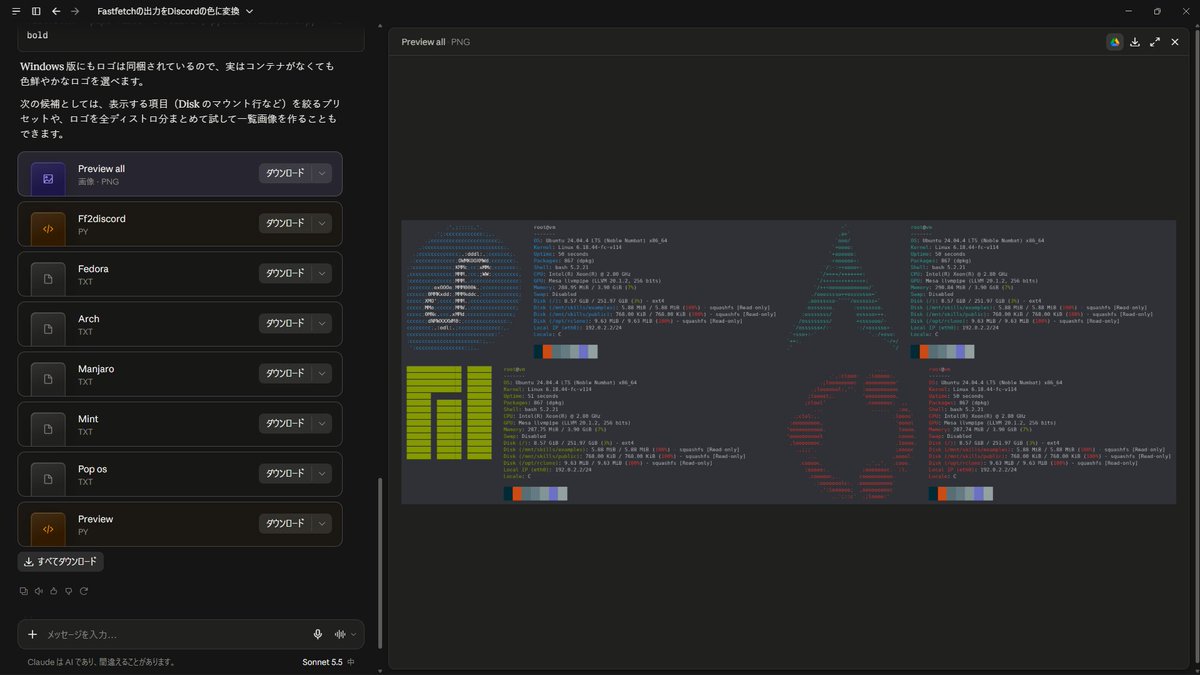1200x675 pixels.
Task: Click the すべてダウンロード button
Action: pos(61,561)
